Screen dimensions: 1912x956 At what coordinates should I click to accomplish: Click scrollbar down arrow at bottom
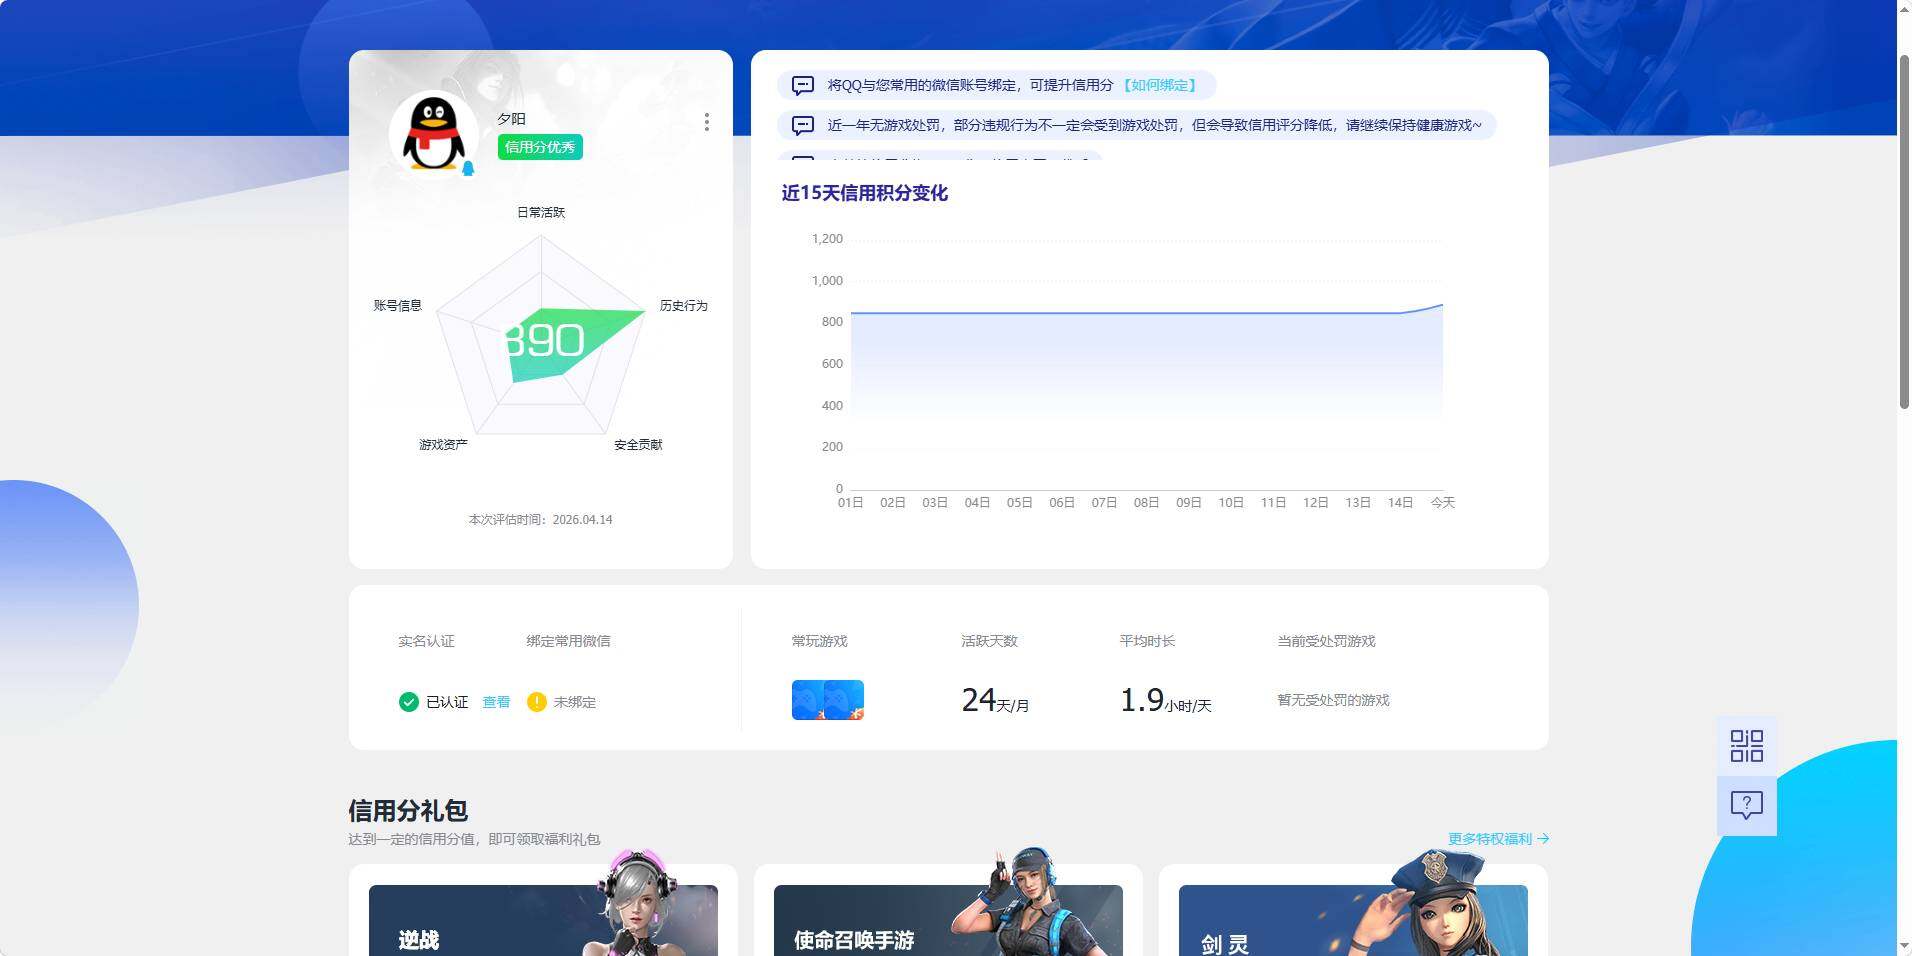point(1904,946)
